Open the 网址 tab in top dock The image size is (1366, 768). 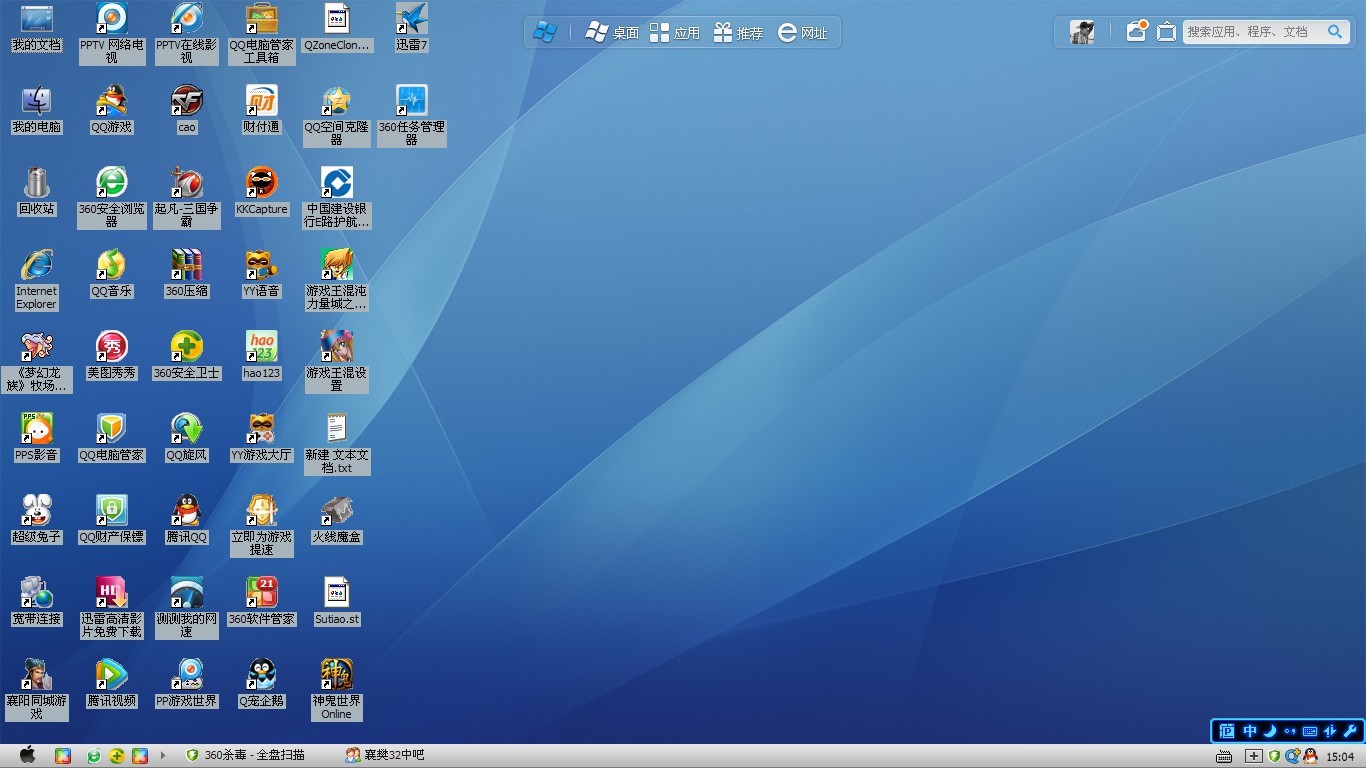coord(802,33)
